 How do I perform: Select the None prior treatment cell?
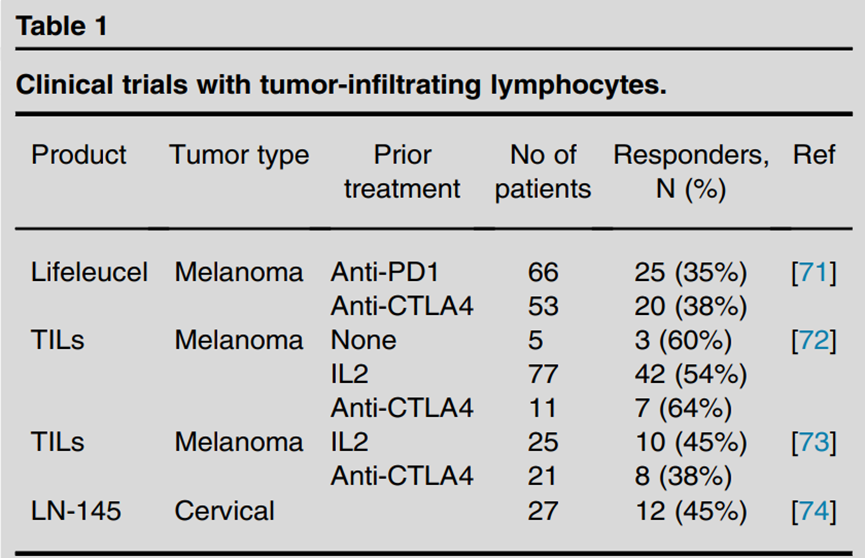tap(364, 340)
